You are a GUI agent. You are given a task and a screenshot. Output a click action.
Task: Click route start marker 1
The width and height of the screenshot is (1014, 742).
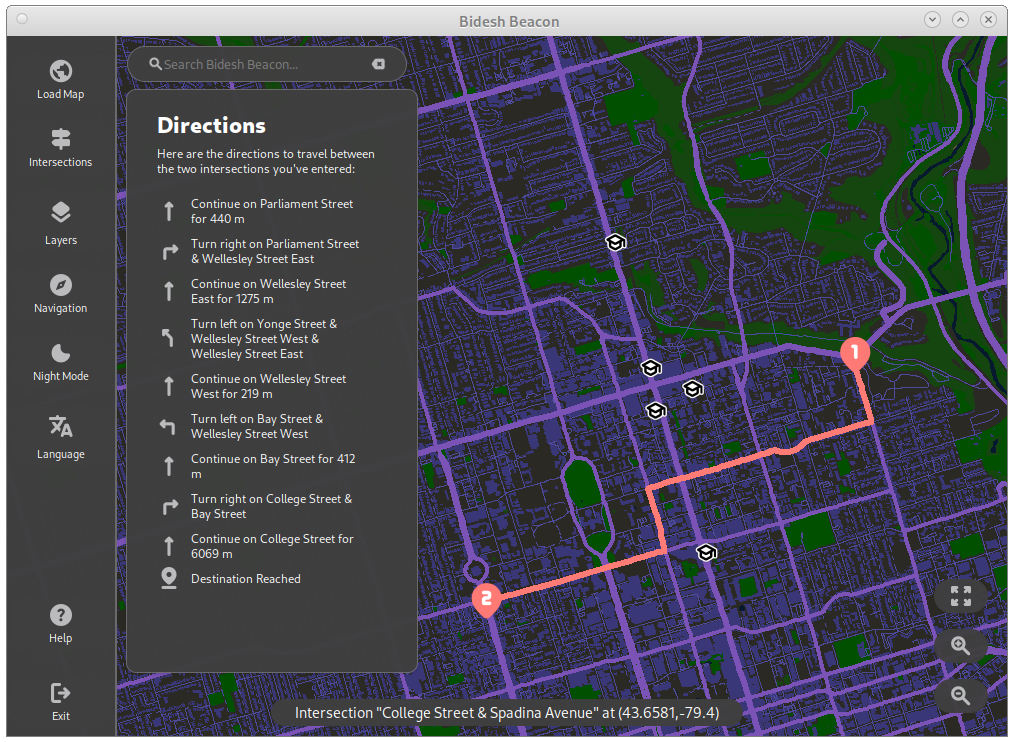point(854,353)
